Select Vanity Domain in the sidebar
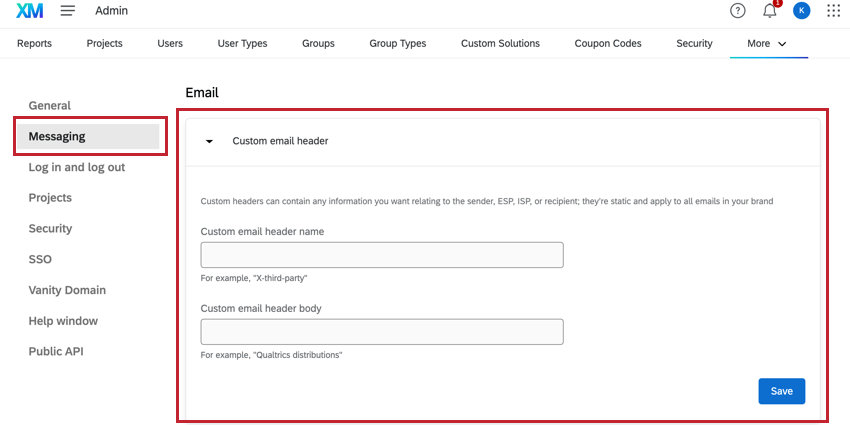 coord(67,290)
